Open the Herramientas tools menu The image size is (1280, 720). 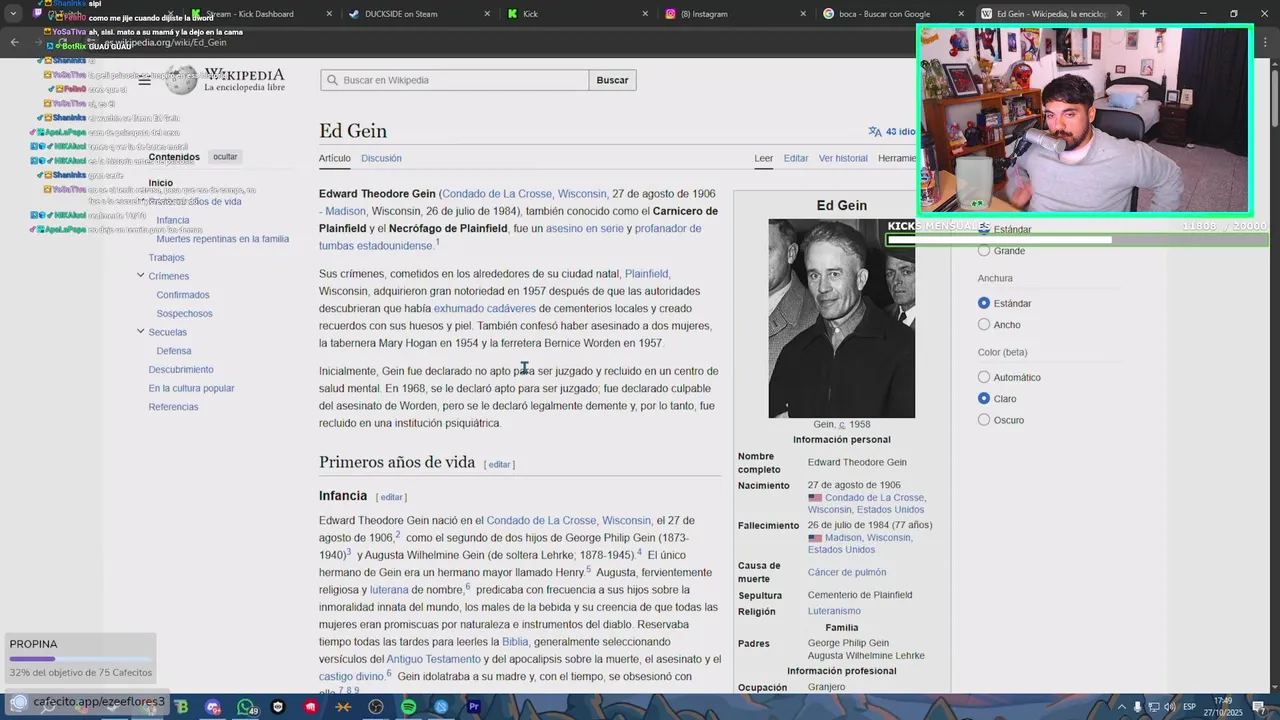coord(897,158)
